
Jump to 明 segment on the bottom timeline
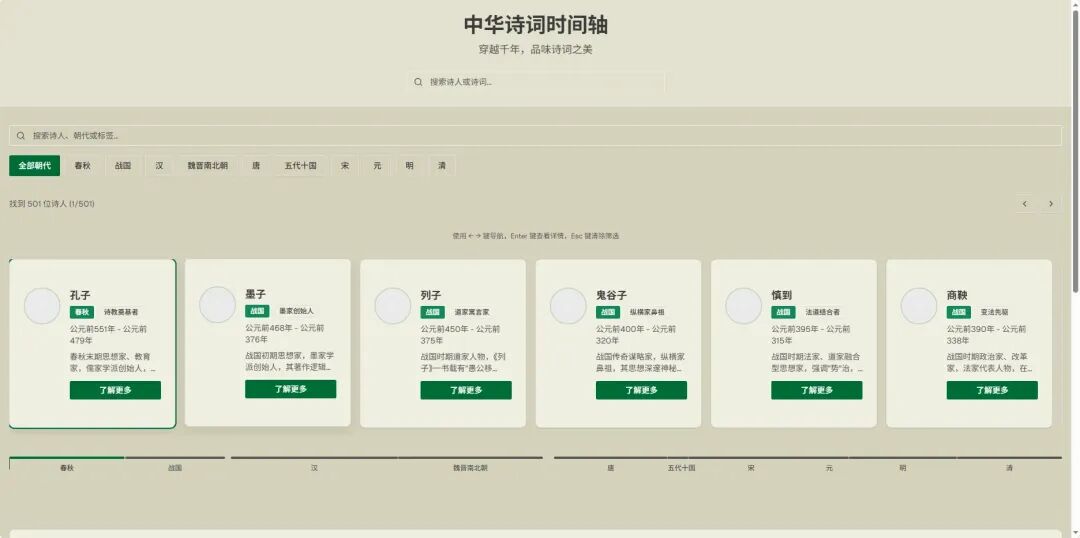tap(902, 464)
